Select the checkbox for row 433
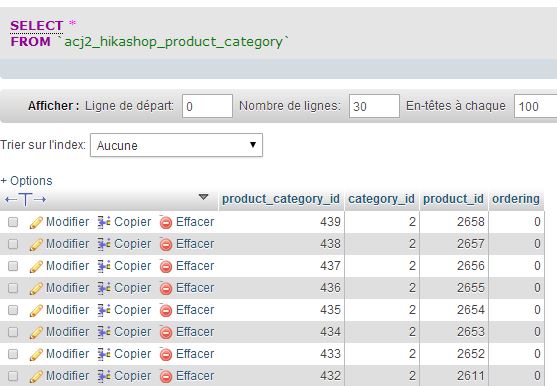The image size is (557, 386). coord(13,354)
